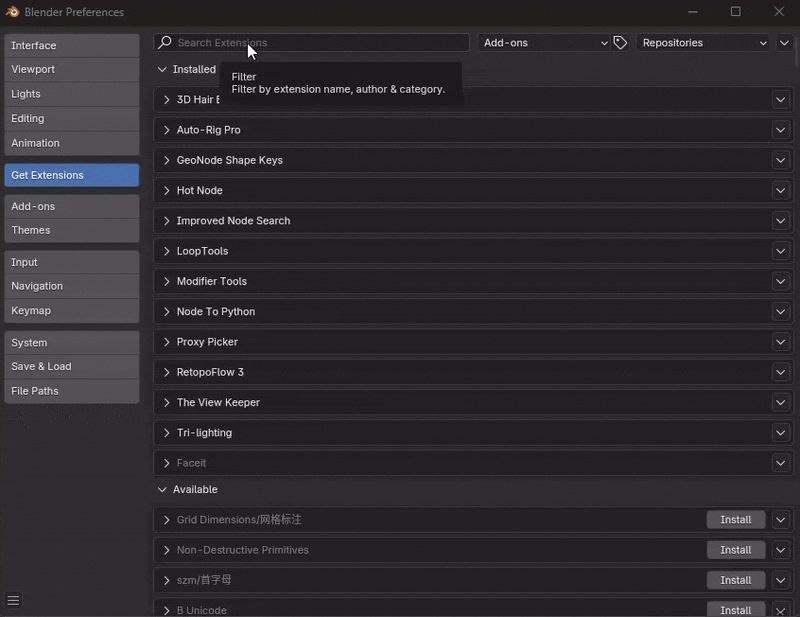Open options menu for GeoNode Shape Keys
Screen dimensions: 800x617
point(780,160)
